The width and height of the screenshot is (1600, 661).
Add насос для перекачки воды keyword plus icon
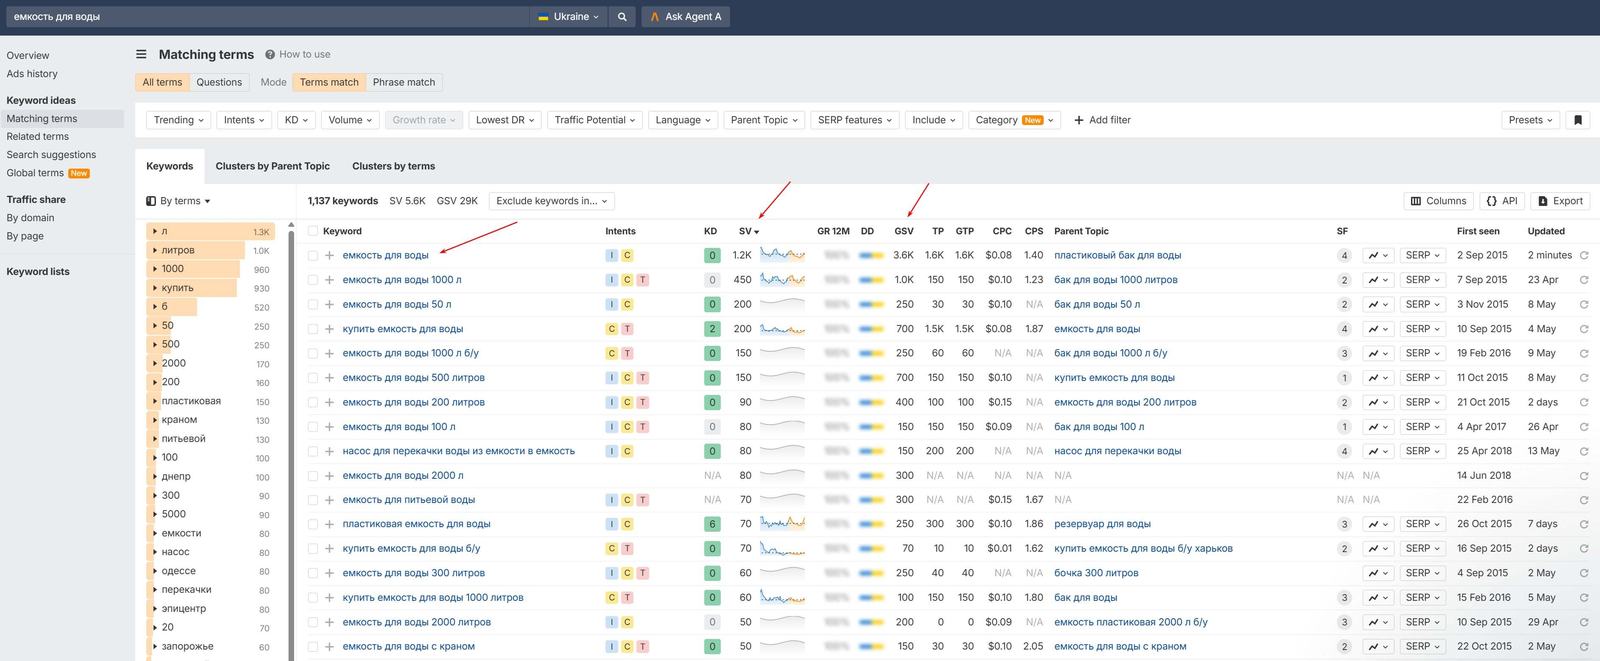(329, 451)
